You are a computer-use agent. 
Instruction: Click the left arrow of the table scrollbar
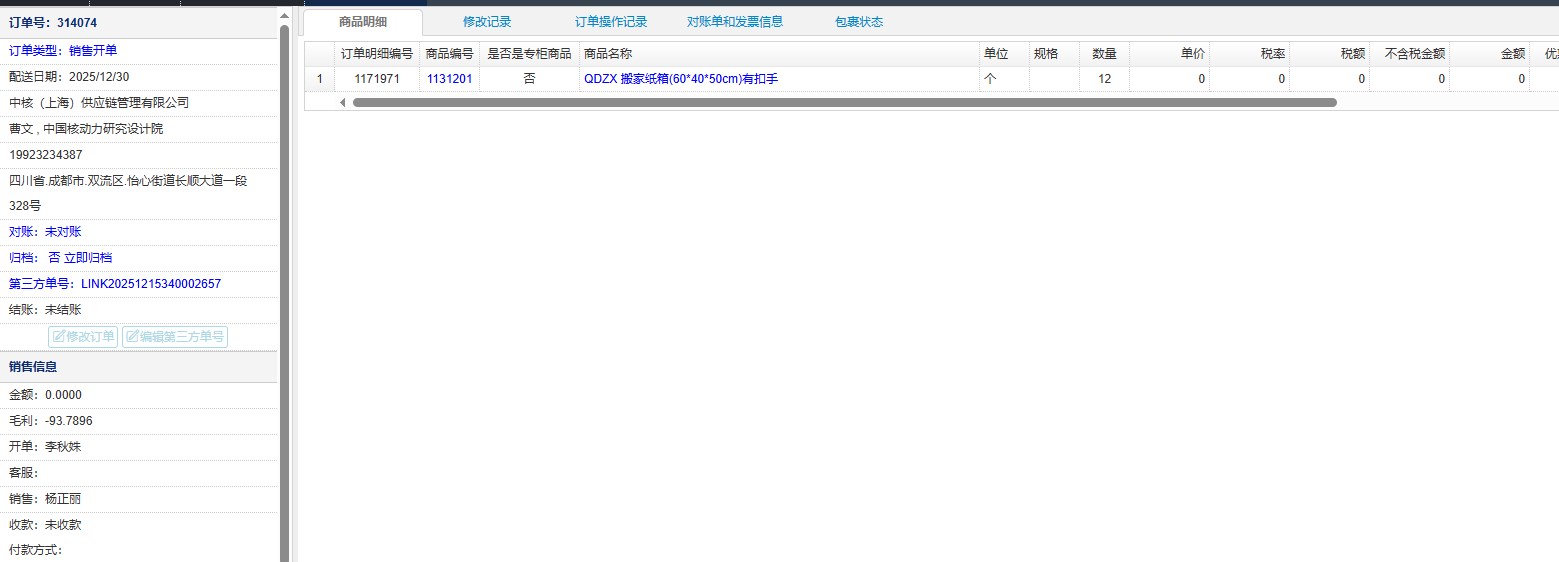coord(343,102)
